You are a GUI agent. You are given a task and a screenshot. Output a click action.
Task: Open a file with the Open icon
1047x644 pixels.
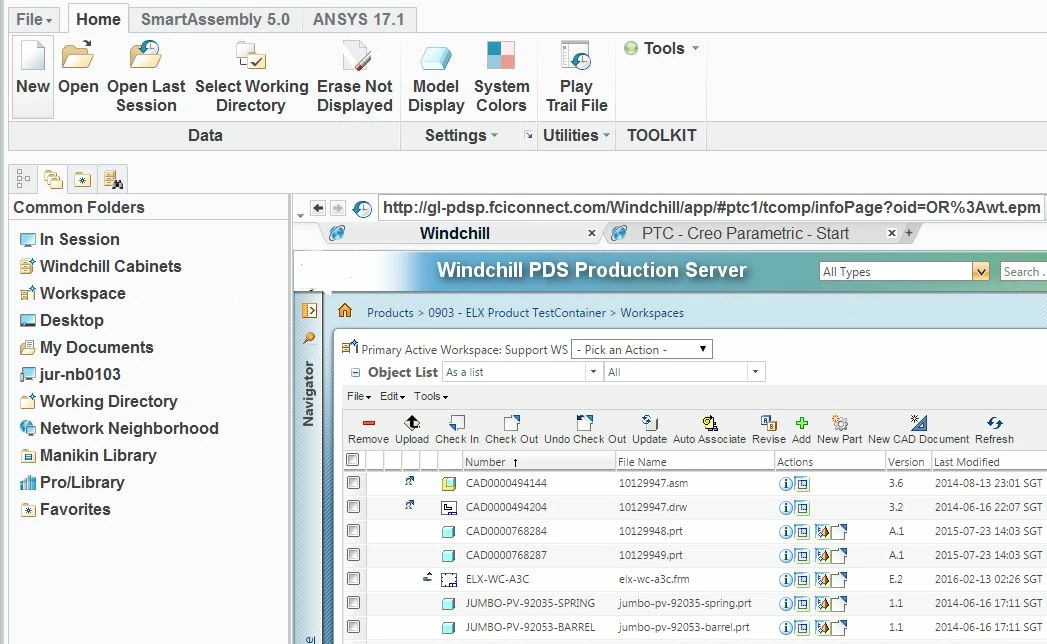(x=77, y=55)
